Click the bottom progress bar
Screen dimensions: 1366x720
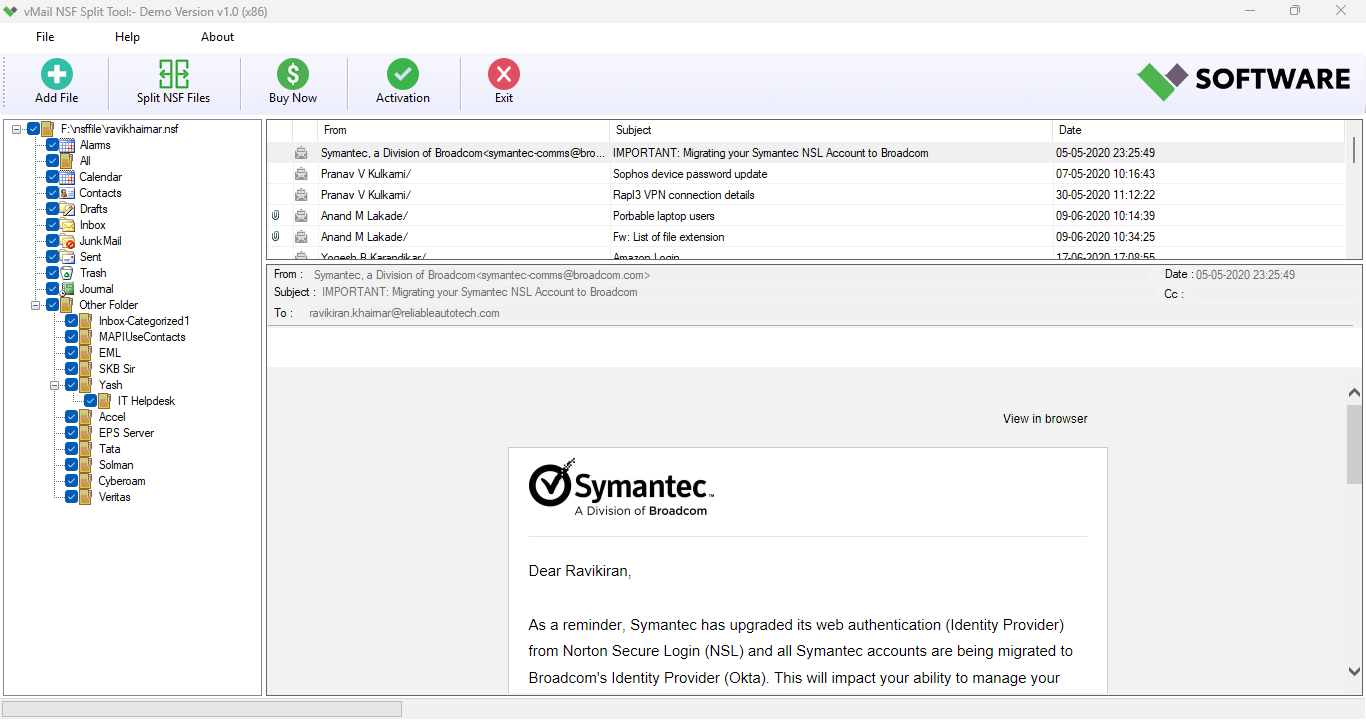[202, 709]
